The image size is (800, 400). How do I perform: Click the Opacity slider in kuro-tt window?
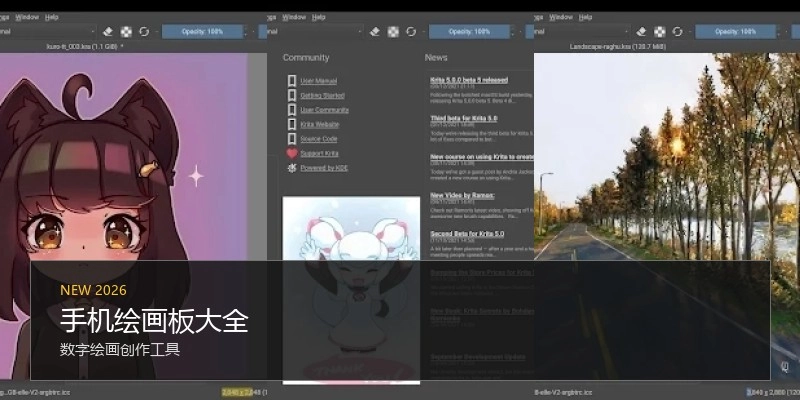click(x=202, y=32)
